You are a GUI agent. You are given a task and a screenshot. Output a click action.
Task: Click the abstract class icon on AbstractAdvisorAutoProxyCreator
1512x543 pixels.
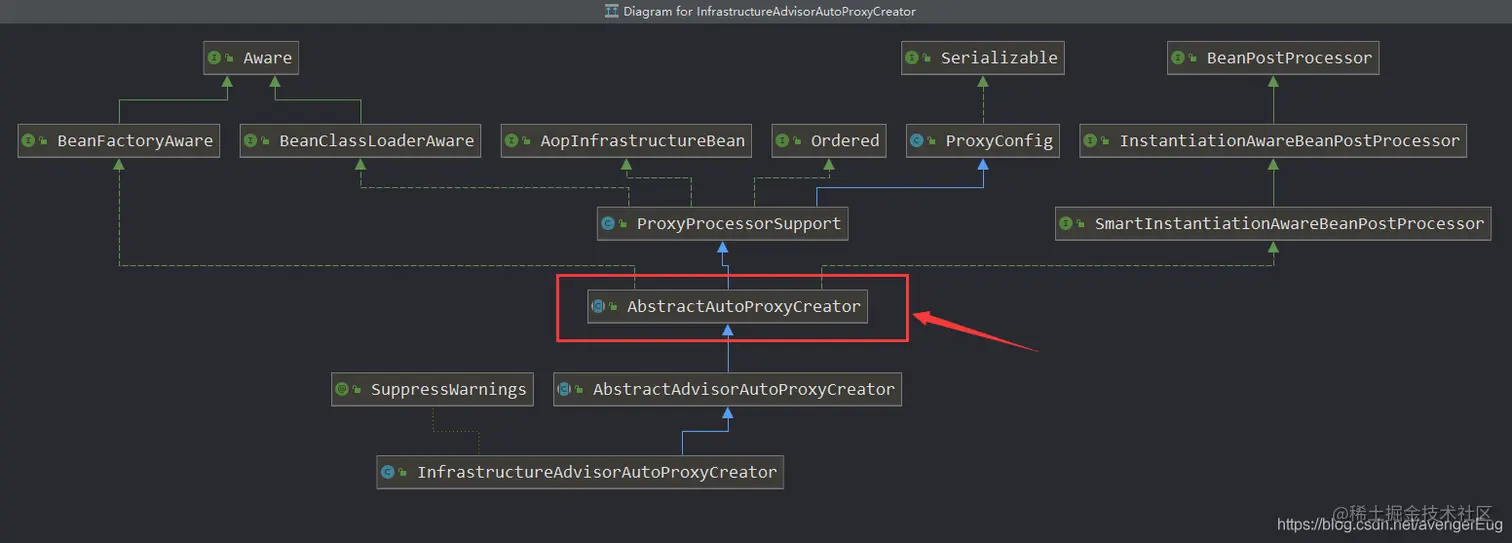(564, 390)
